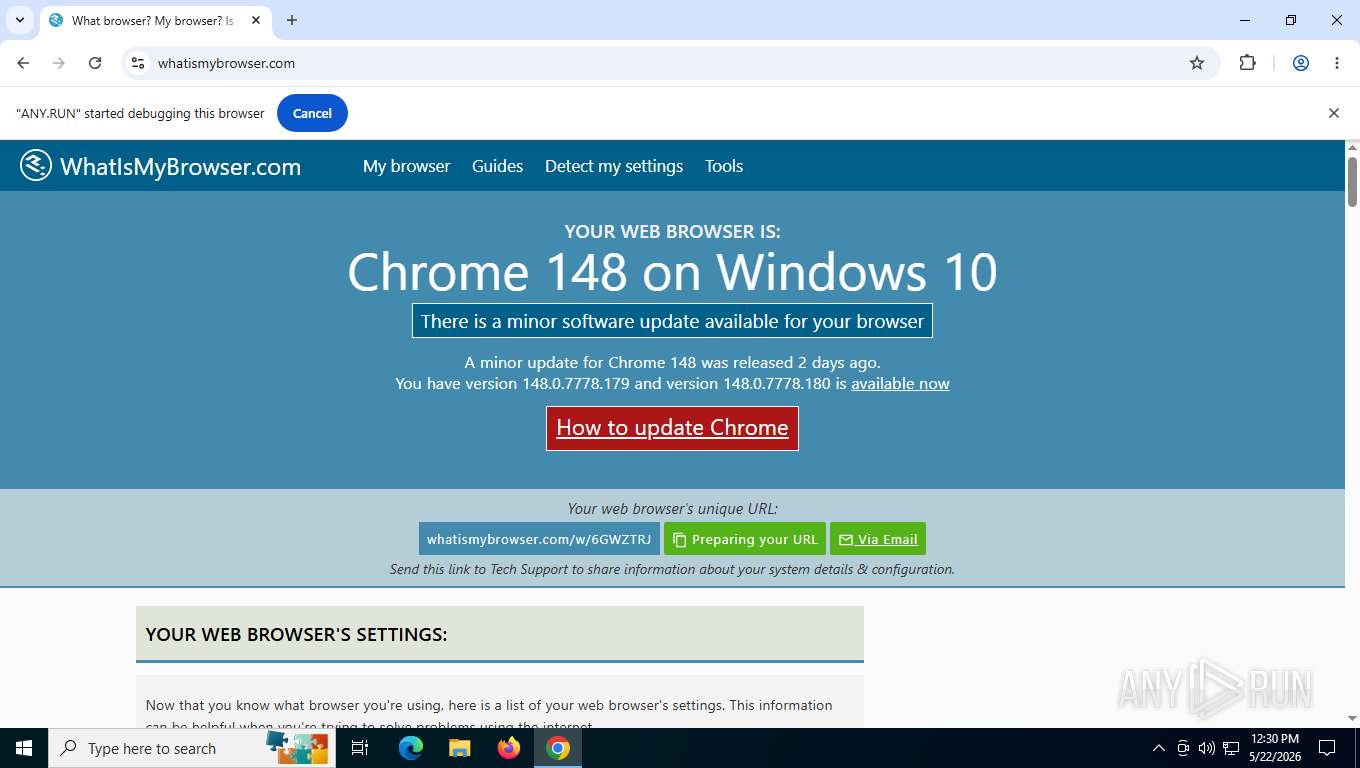
Task: Open the network tray icon
Action: coord(1231,748)
